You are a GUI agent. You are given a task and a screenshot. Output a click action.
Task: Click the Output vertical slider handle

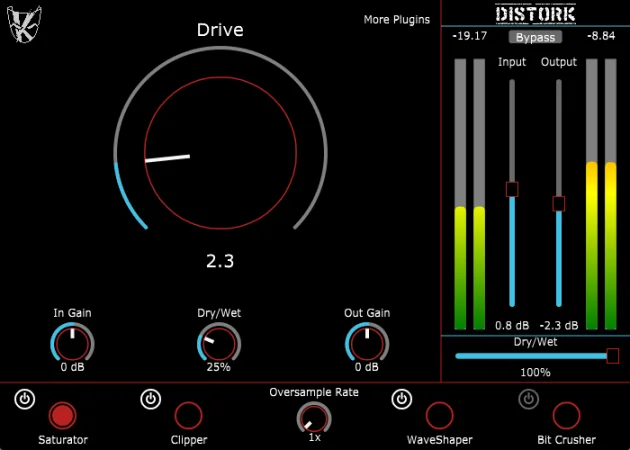tap(558, 204)
